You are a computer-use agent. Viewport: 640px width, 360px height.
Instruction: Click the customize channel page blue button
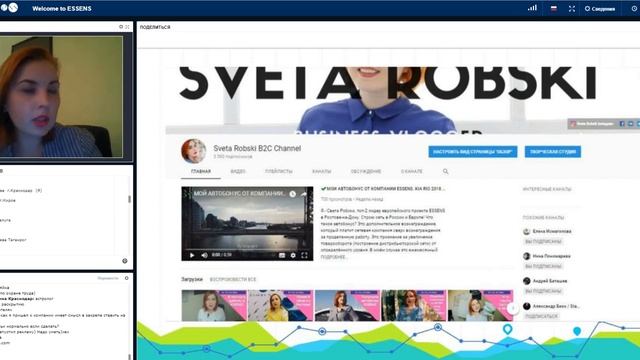473,152
